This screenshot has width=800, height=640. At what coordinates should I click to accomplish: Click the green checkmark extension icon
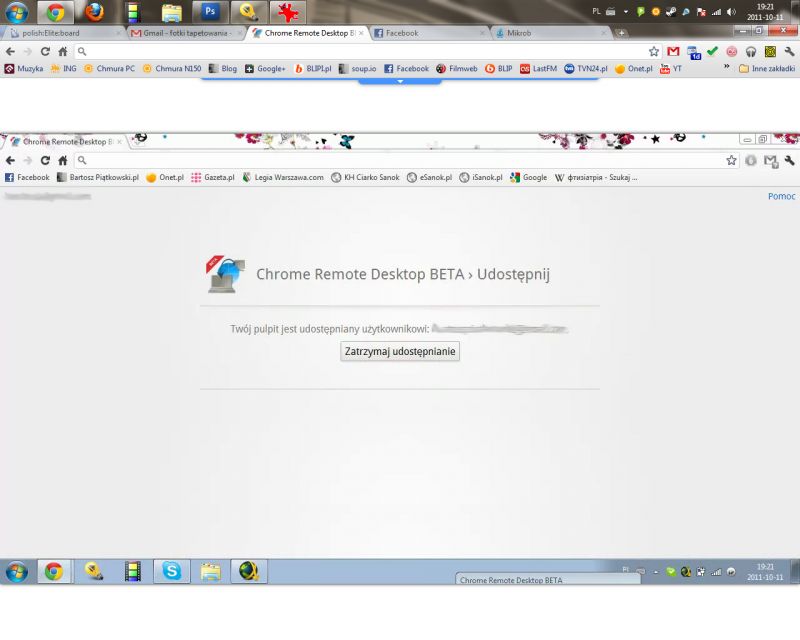click(x=712, y=51)
